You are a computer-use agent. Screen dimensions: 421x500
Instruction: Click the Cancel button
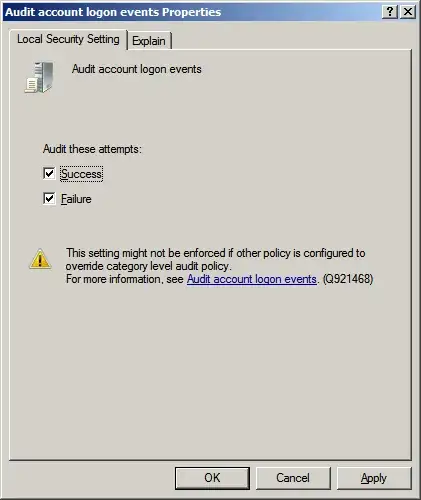pyautogui.click(x=293, y=478)
